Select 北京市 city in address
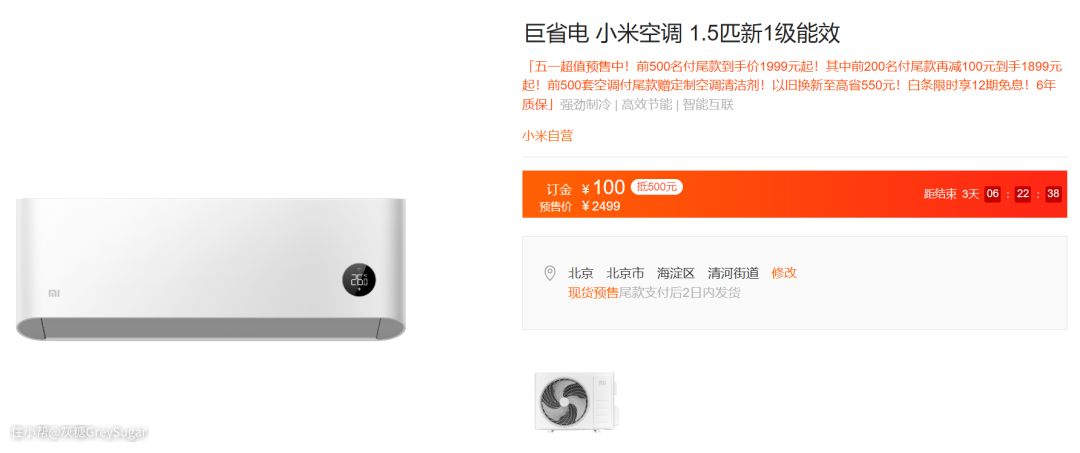 625,273
